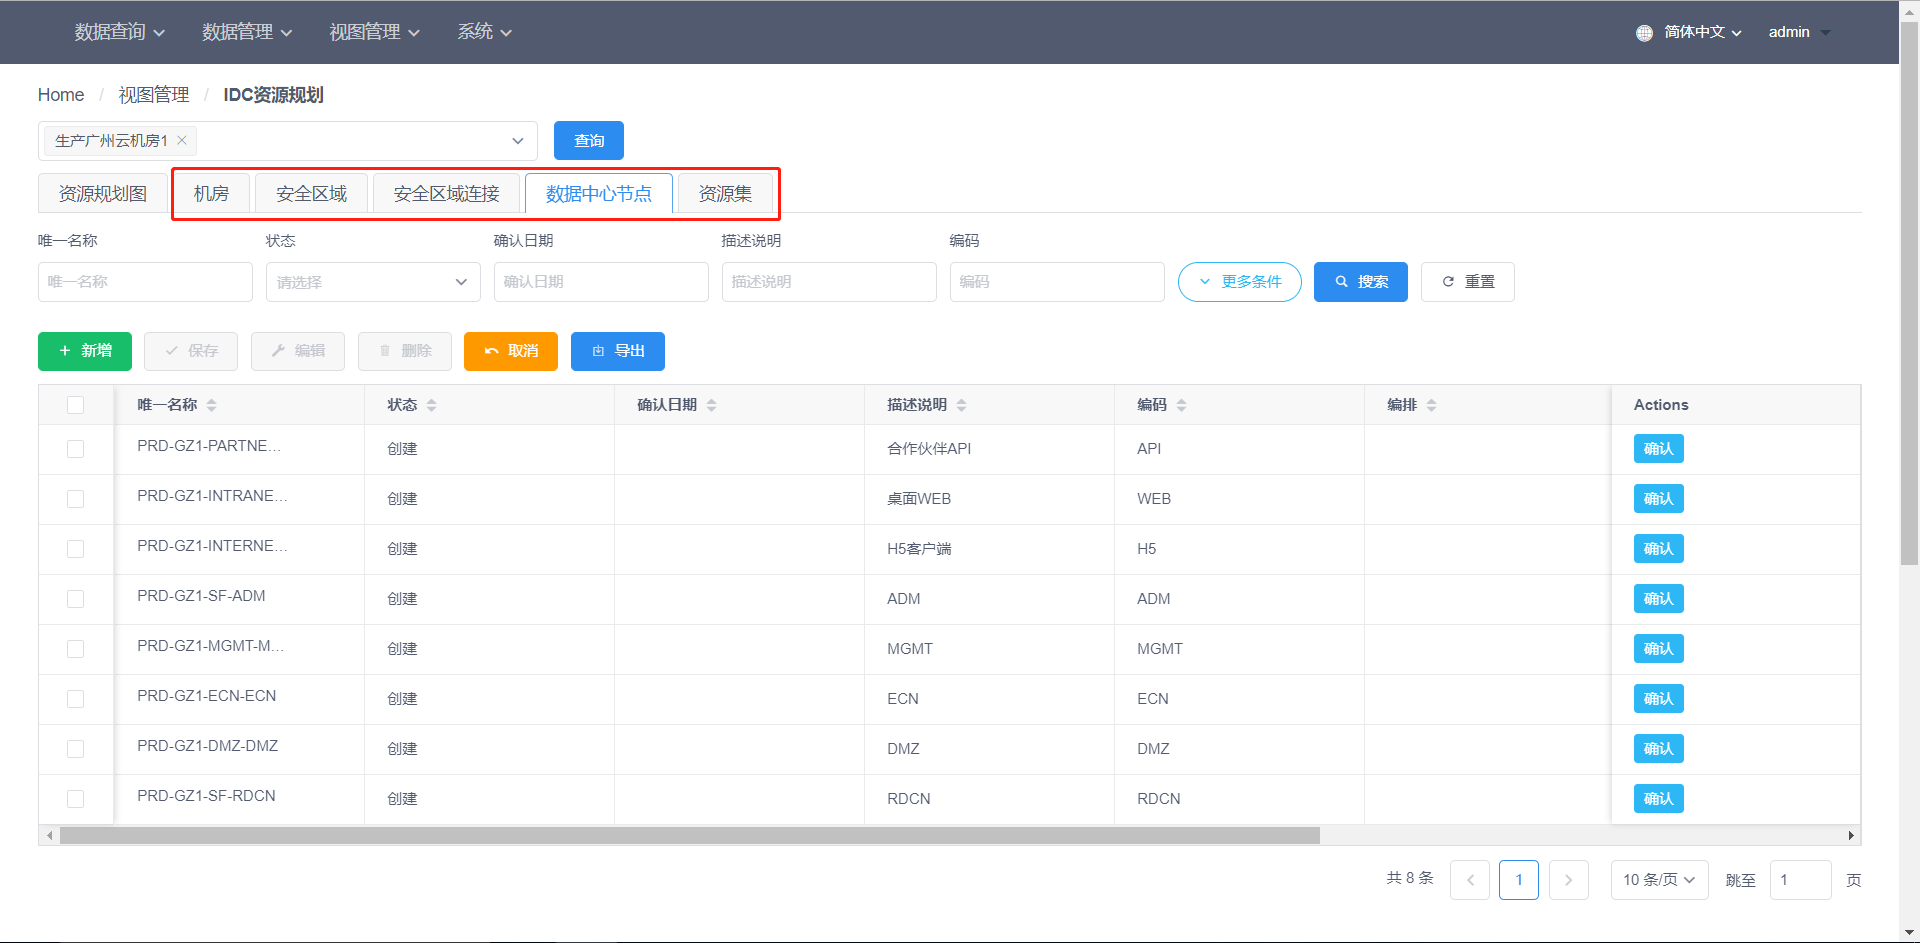
Task: Click the 新增 add button
Action: pos(85,351)
